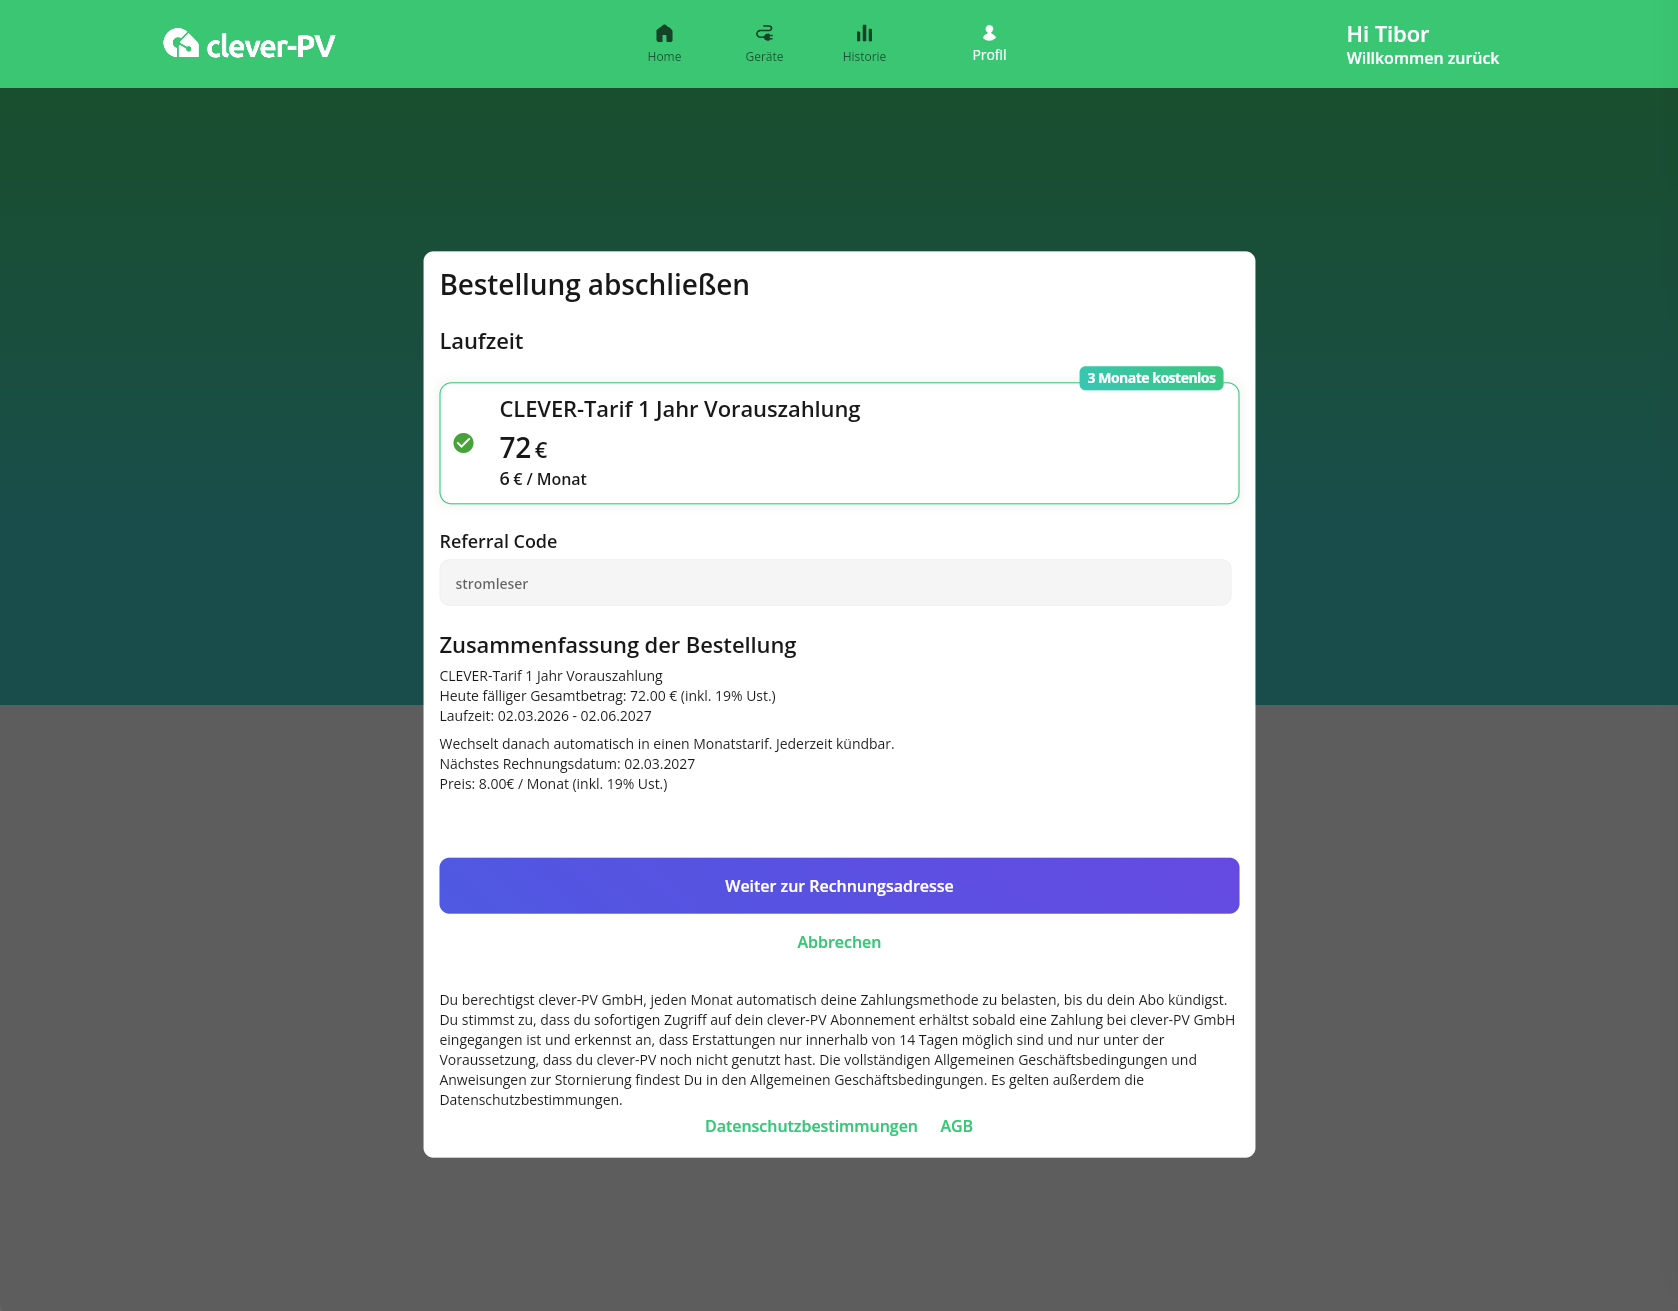Image resolution: width=1678 pixels, height=1311 pixels.
Task: Cancel the order with the Abbrechen link
Action: [838, 942]
